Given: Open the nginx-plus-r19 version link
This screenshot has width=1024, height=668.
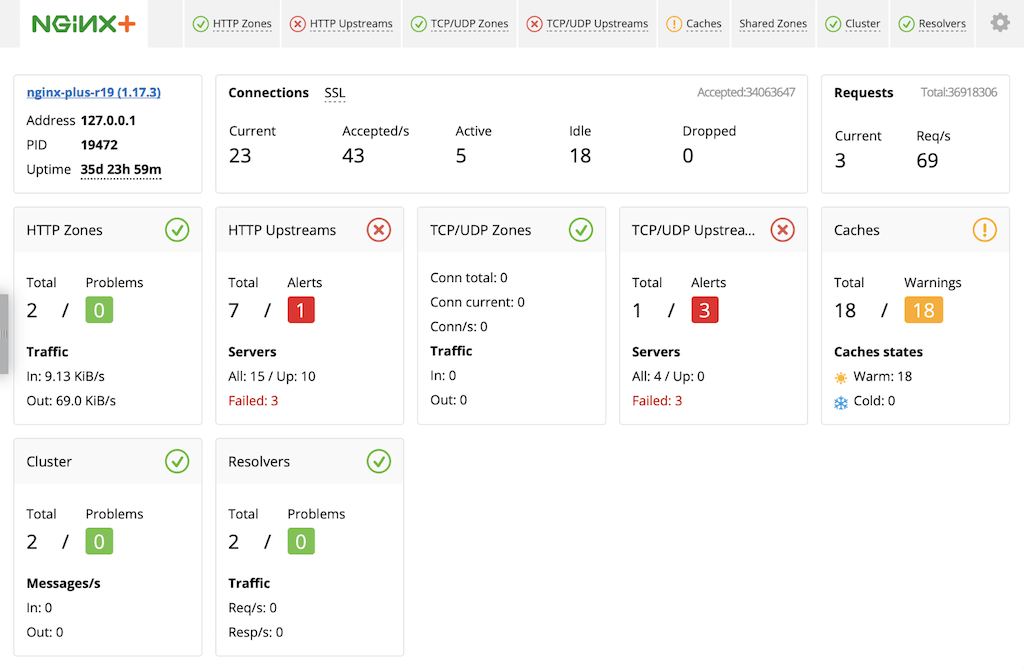Looking at the screenshot, I should coord(93,93).
